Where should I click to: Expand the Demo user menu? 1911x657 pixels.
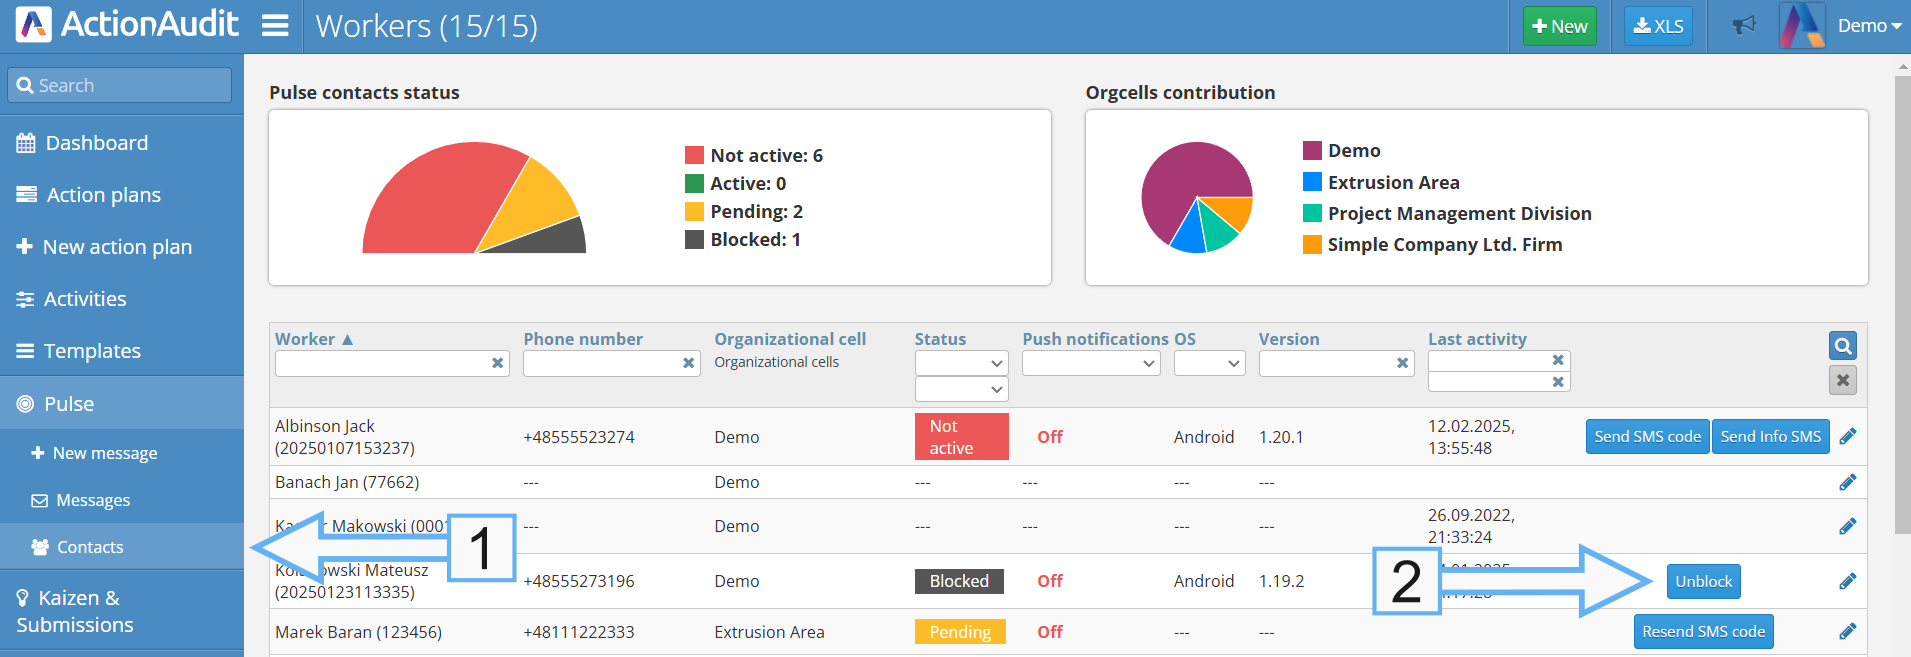pos(1868,26)
